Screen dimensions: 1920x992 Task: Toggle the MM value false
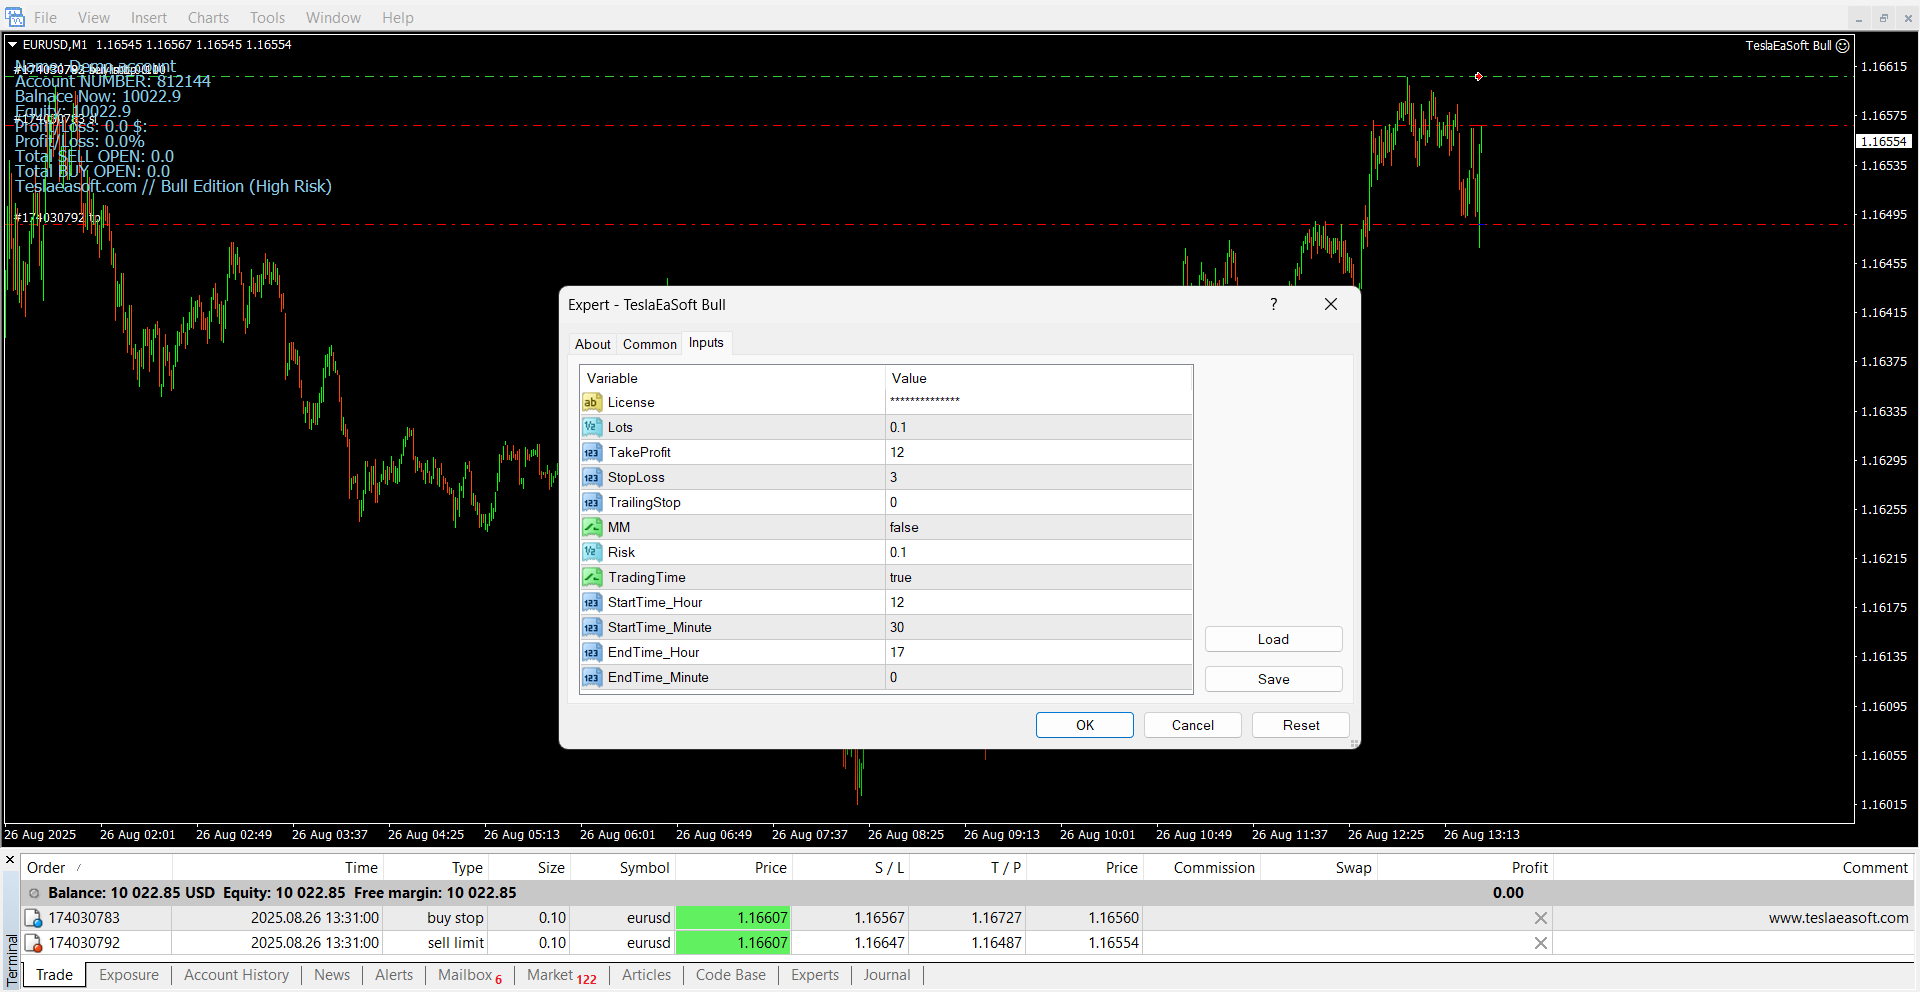click(x=1037, y=527)
